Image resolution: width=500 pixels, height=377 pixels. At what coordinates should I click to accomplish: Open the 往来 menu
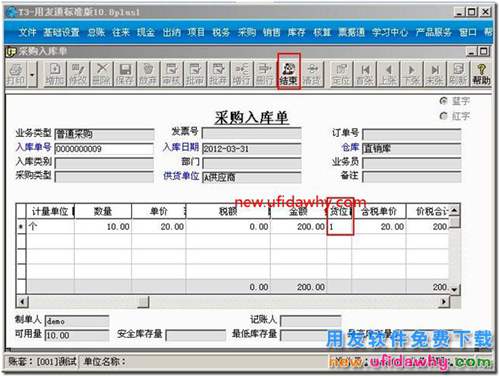(121, 32)
